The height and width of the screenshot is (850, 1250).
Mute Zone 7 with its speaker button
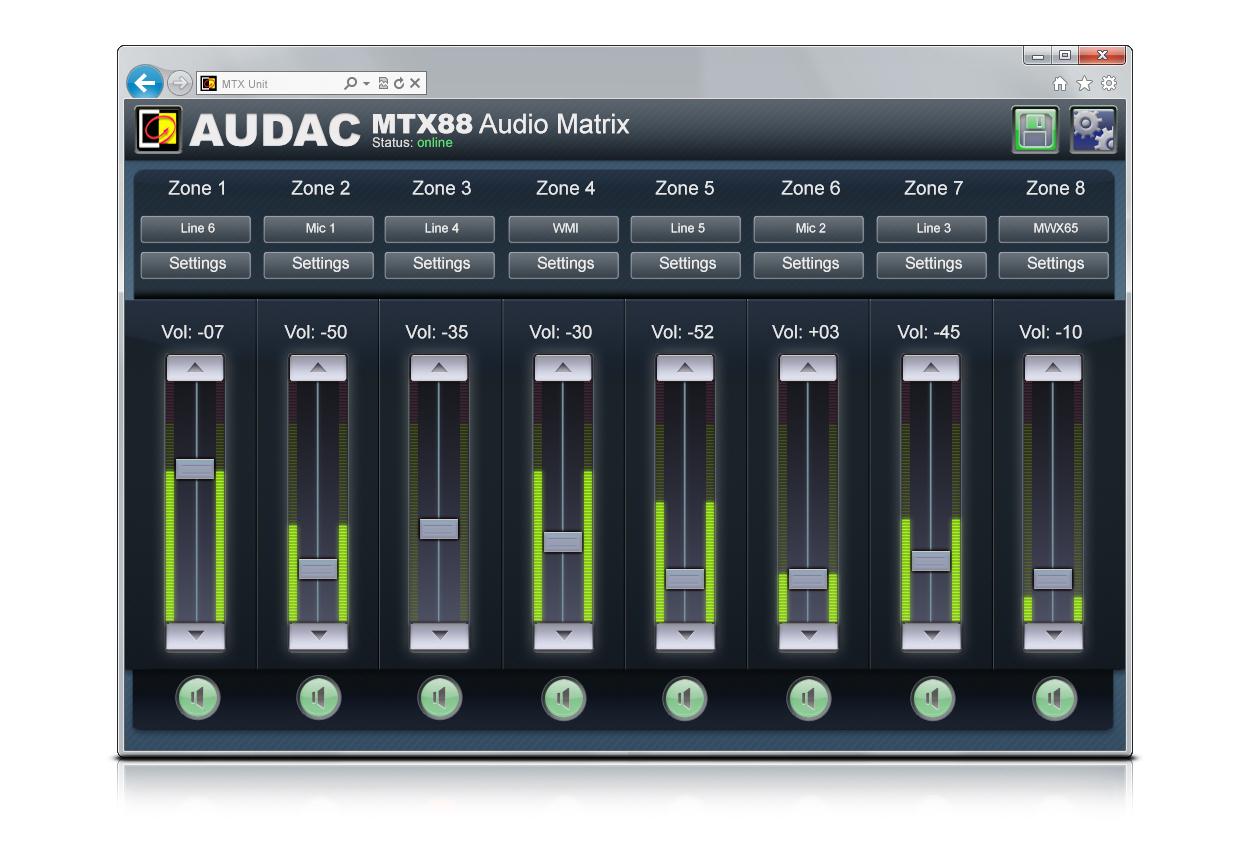tap(932, 698)
